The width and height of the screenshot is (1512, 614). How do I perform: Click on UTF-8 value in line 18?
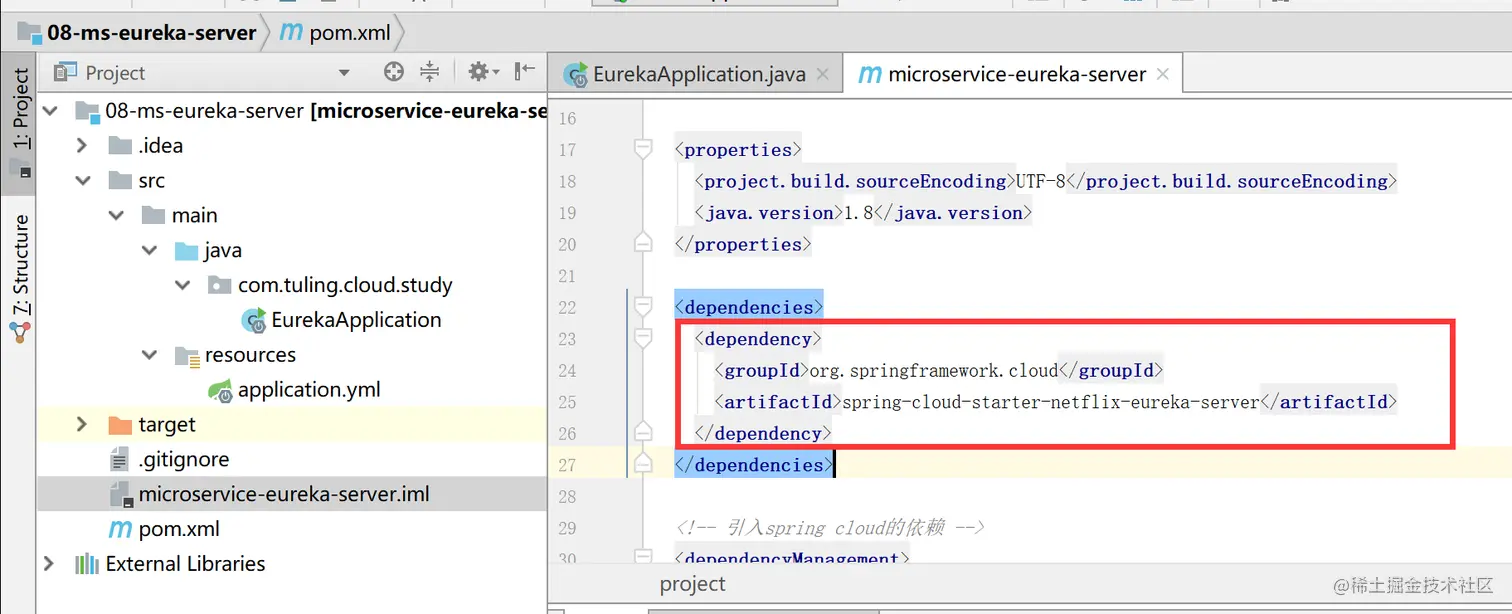tap(1041, 181)
